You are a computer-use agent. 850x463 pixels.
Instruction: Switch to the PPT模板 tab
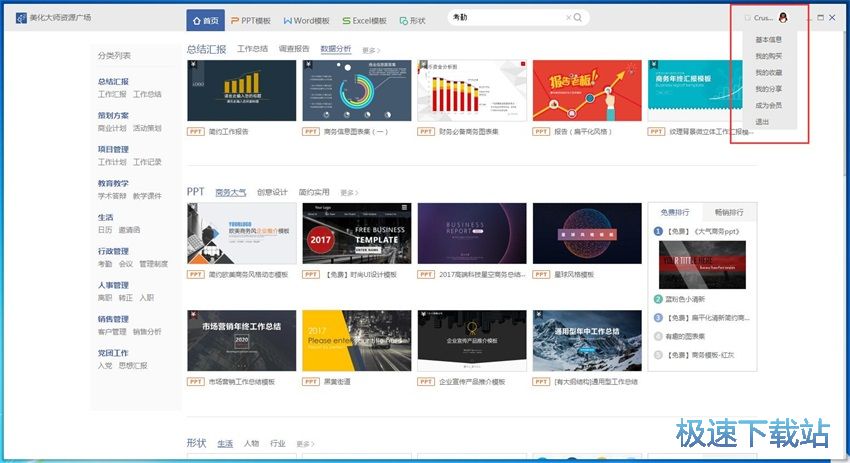[x=250, y=21]
